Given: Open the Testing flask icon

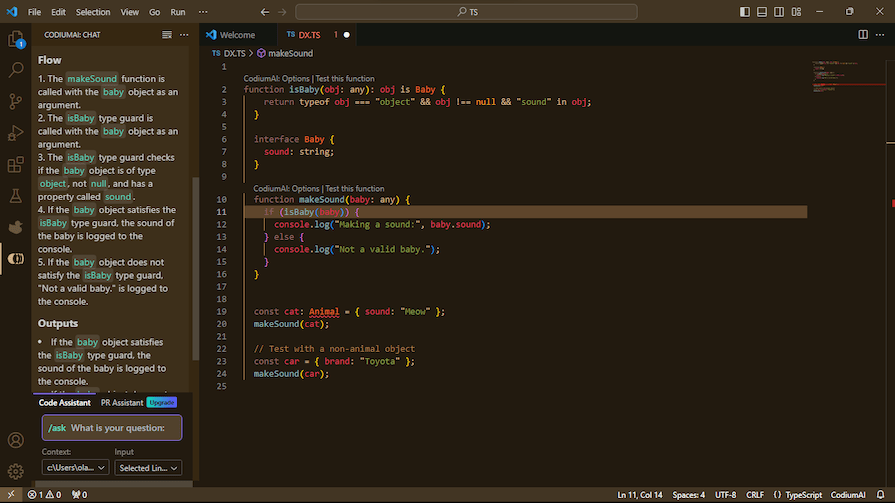Looking at the screenshot, I should pos(16,195).
